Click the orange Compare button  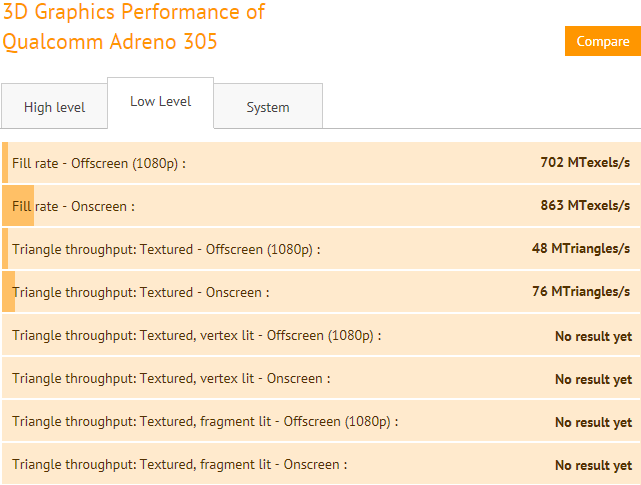[x=603, y=41]
